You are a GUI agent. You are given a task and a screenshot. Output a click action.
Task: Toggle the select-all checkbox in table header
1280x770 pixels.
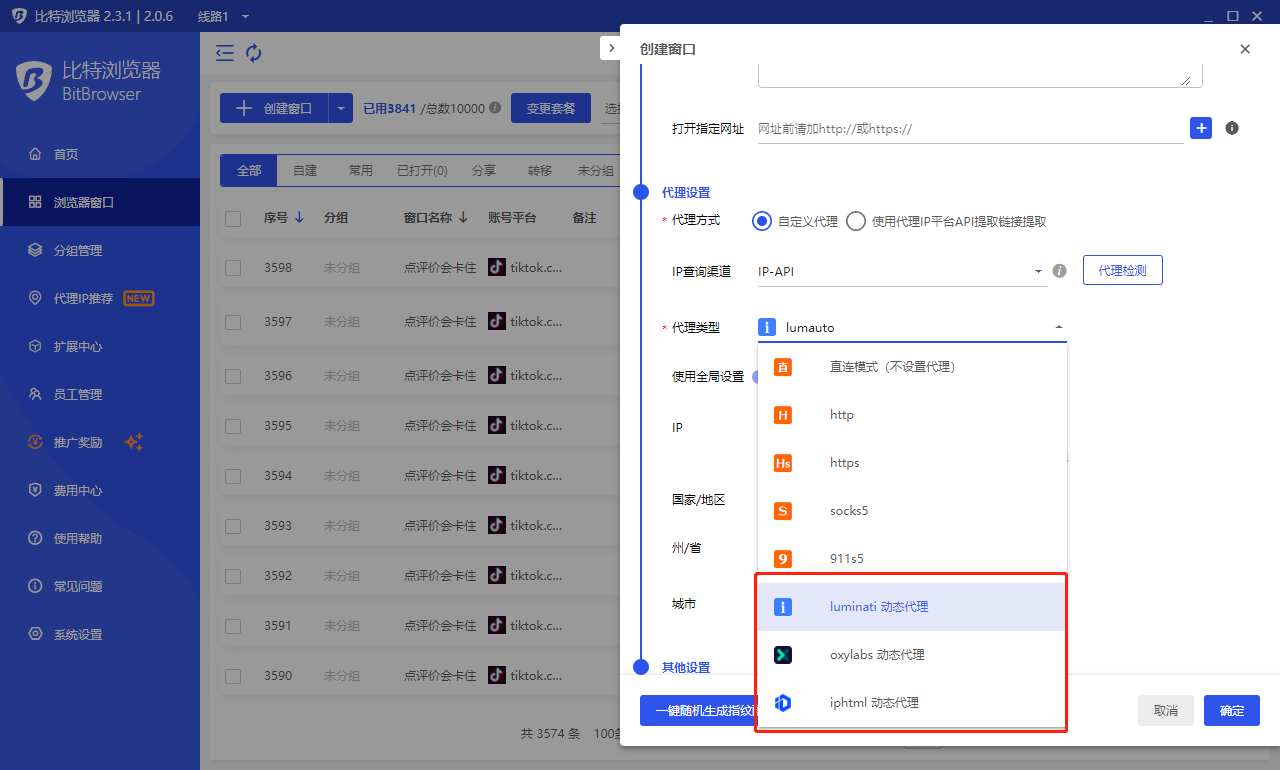[x=233, y=219]
